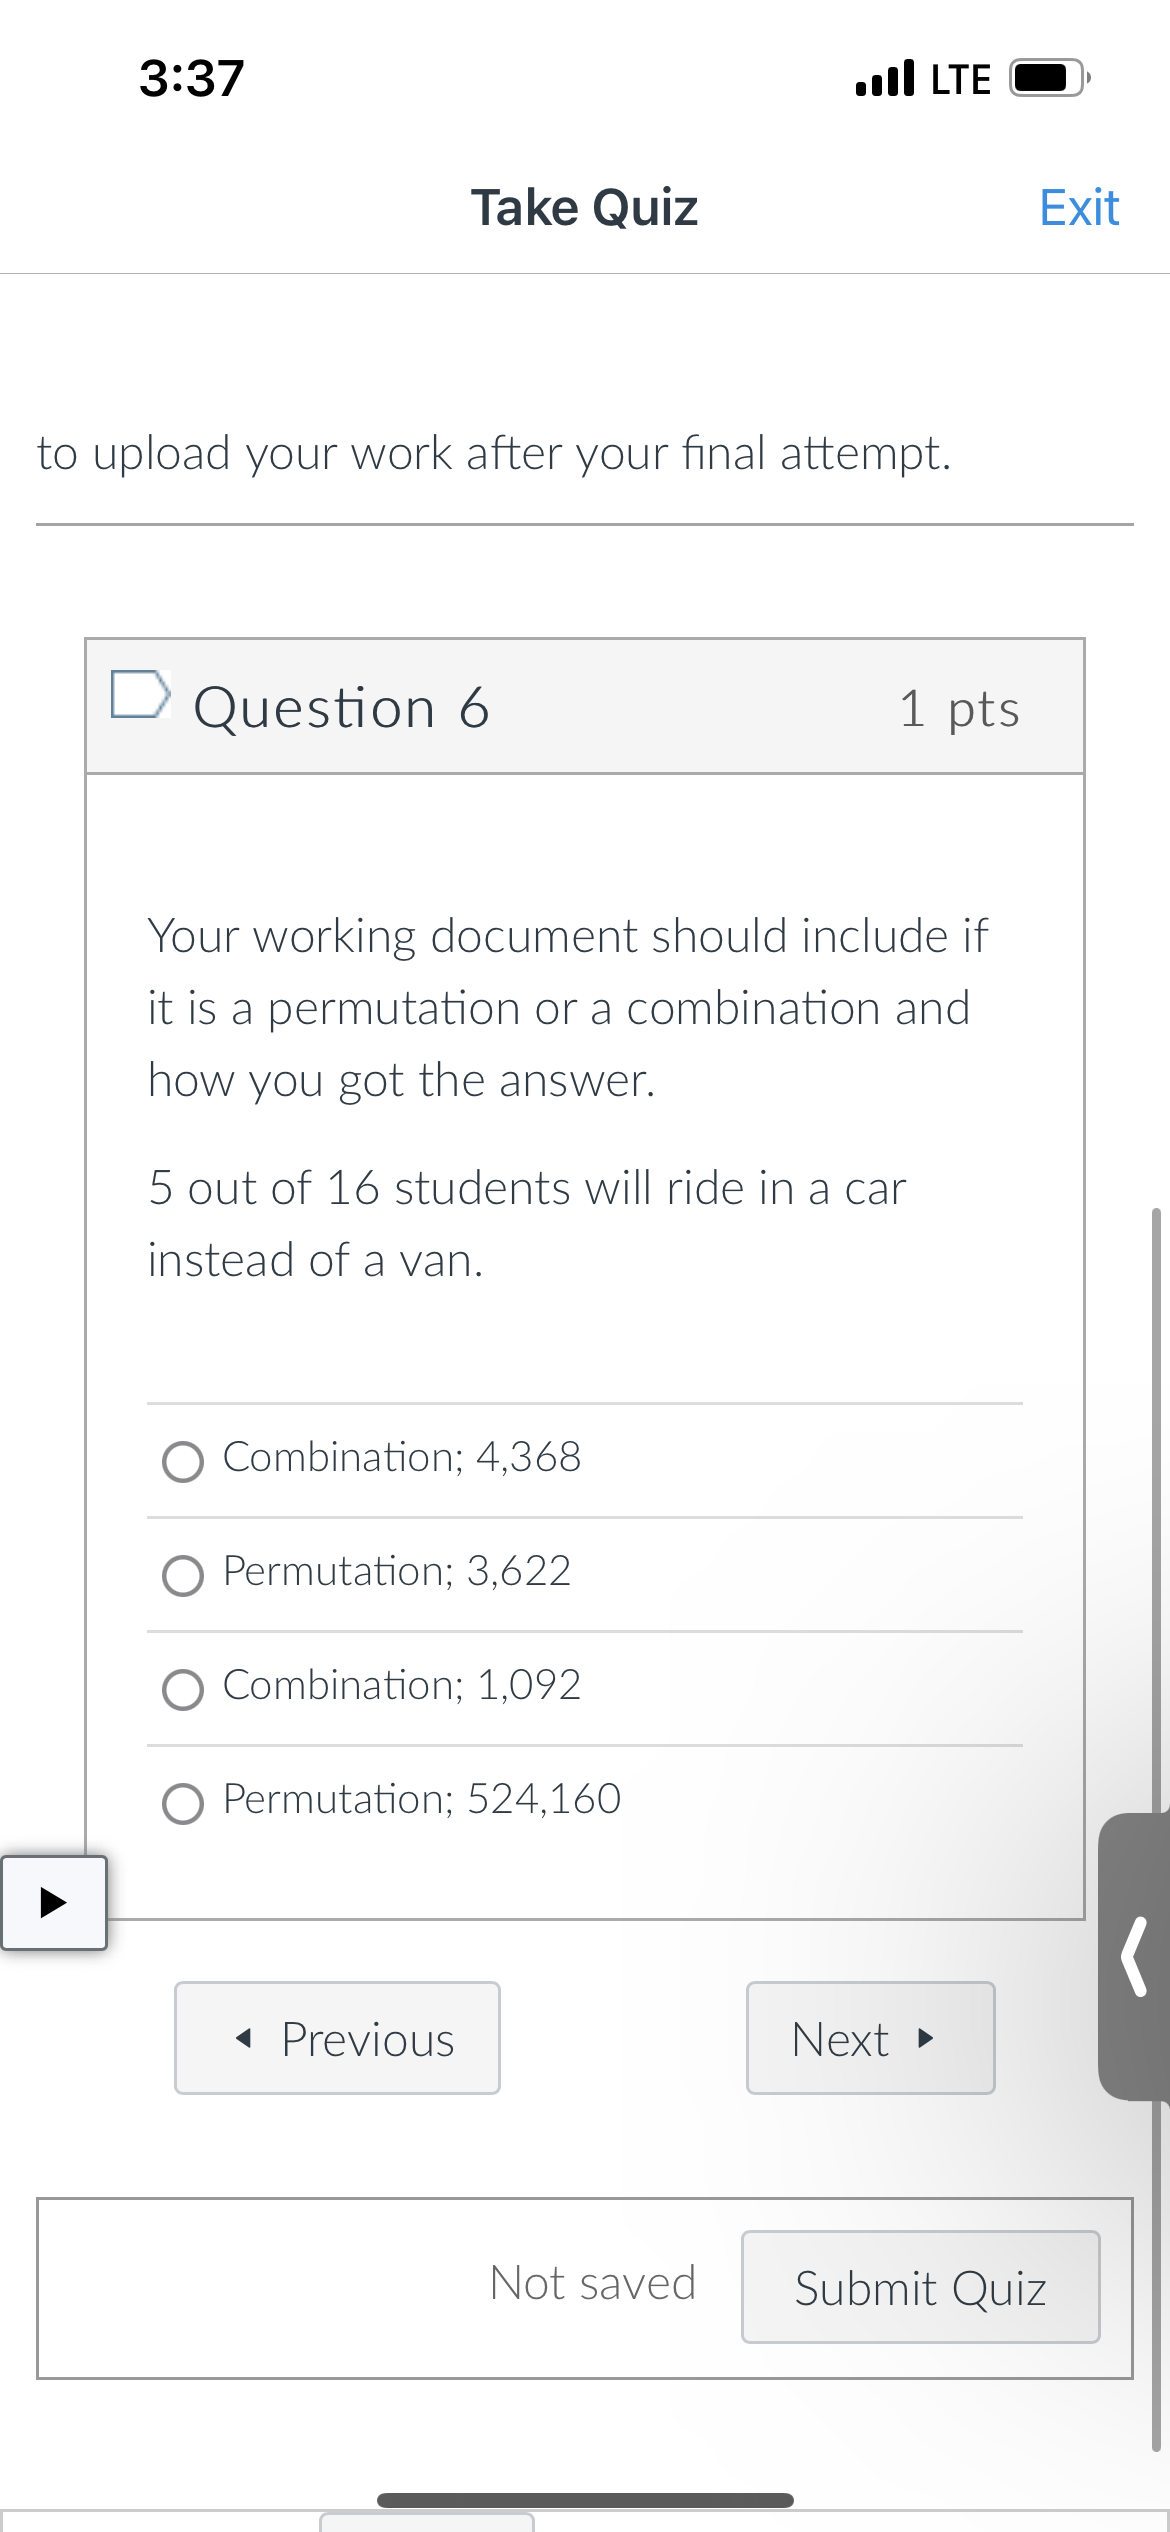Exit the quiz
Screen dimensions: 1170x2532
[x=1079, y=208]
